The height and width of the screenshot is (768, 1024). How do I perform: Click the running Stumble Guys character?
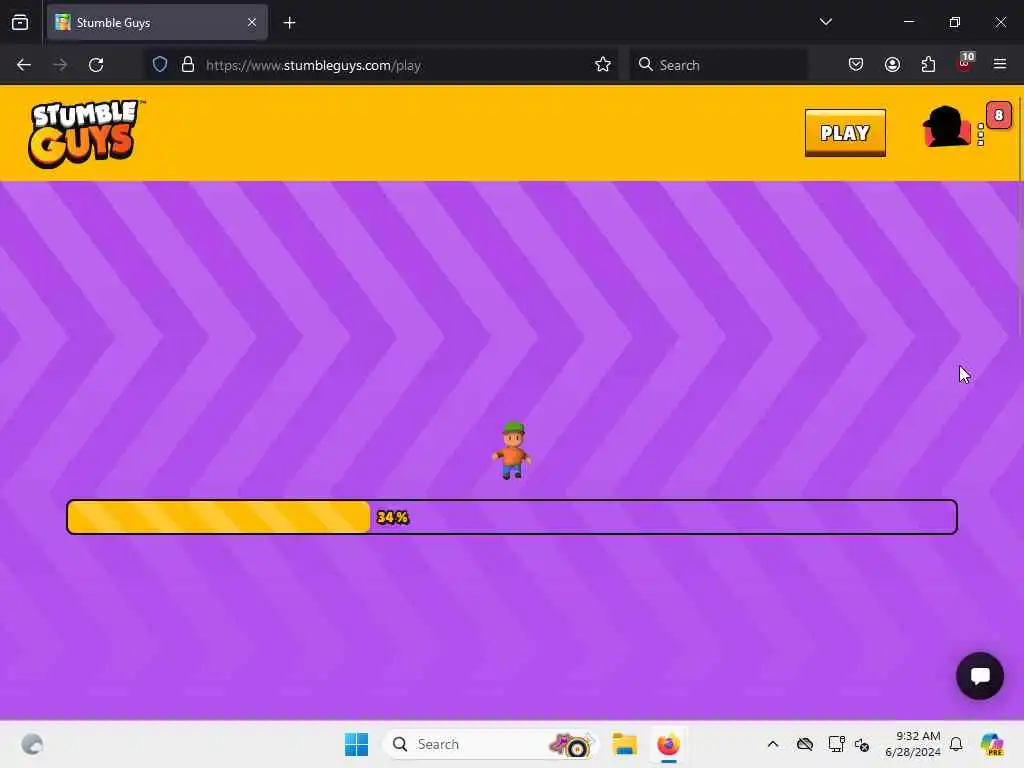pyautogui.click(x=512, y=451)
